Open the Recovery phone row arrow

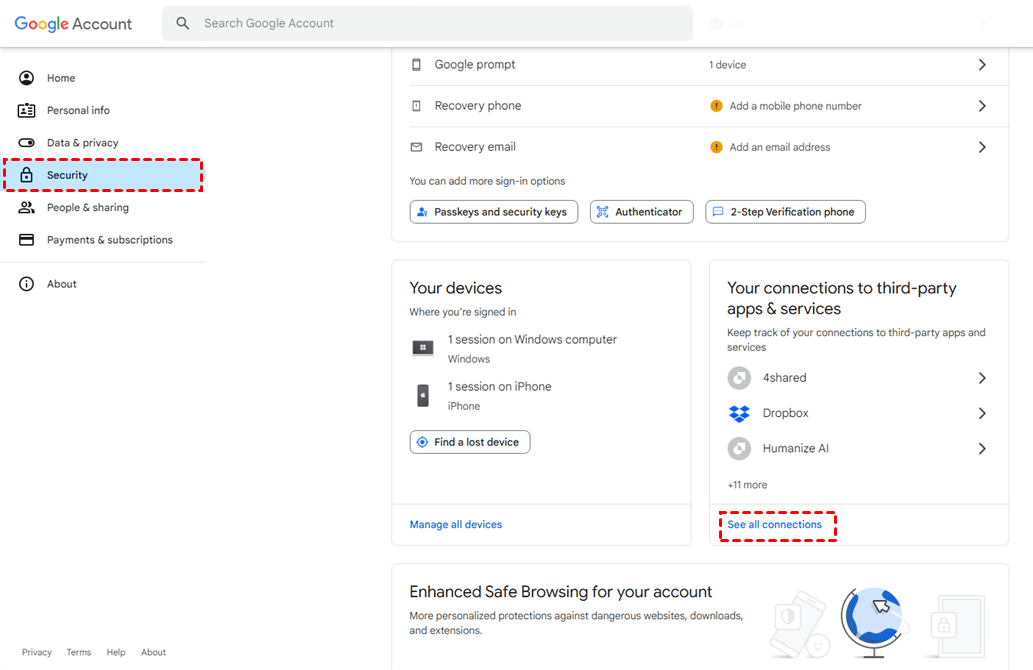982,106
